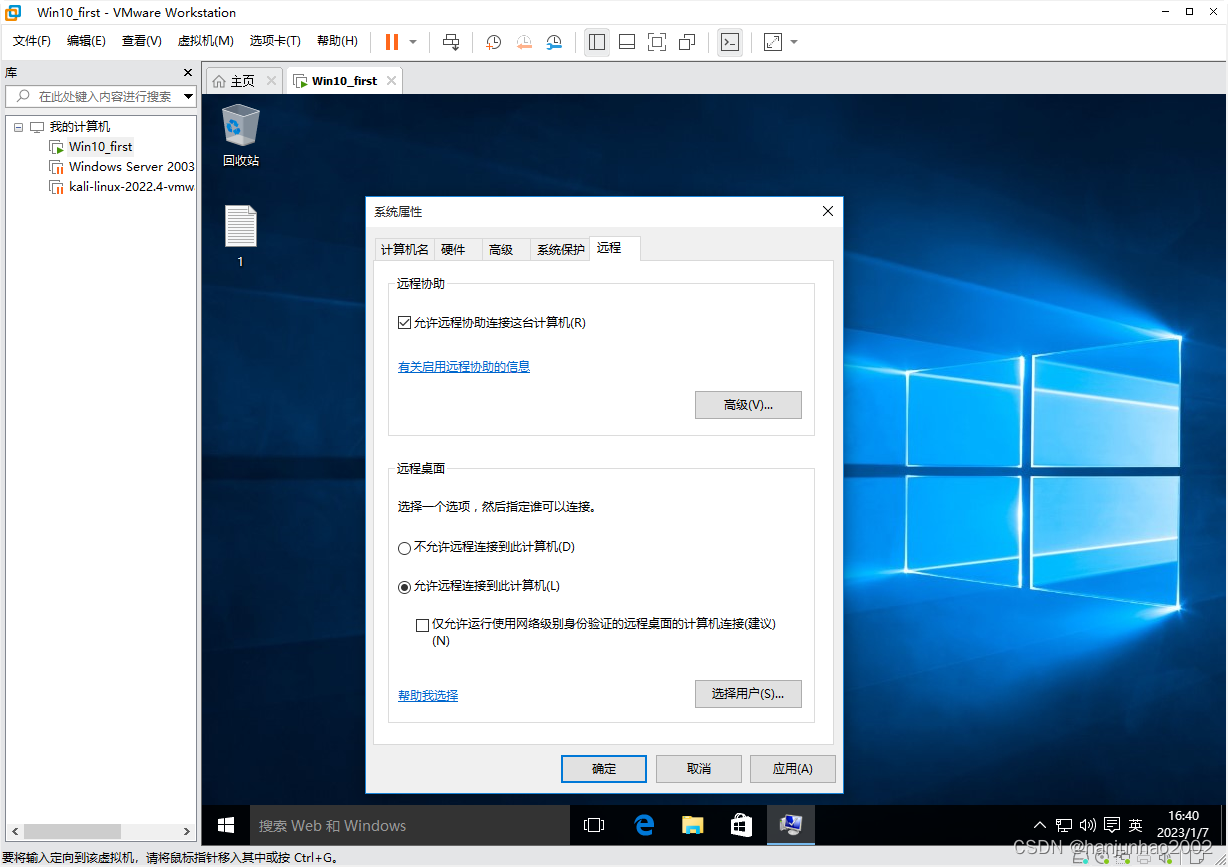
Task: Switch to Unity mode
Action: click(687, 42)
